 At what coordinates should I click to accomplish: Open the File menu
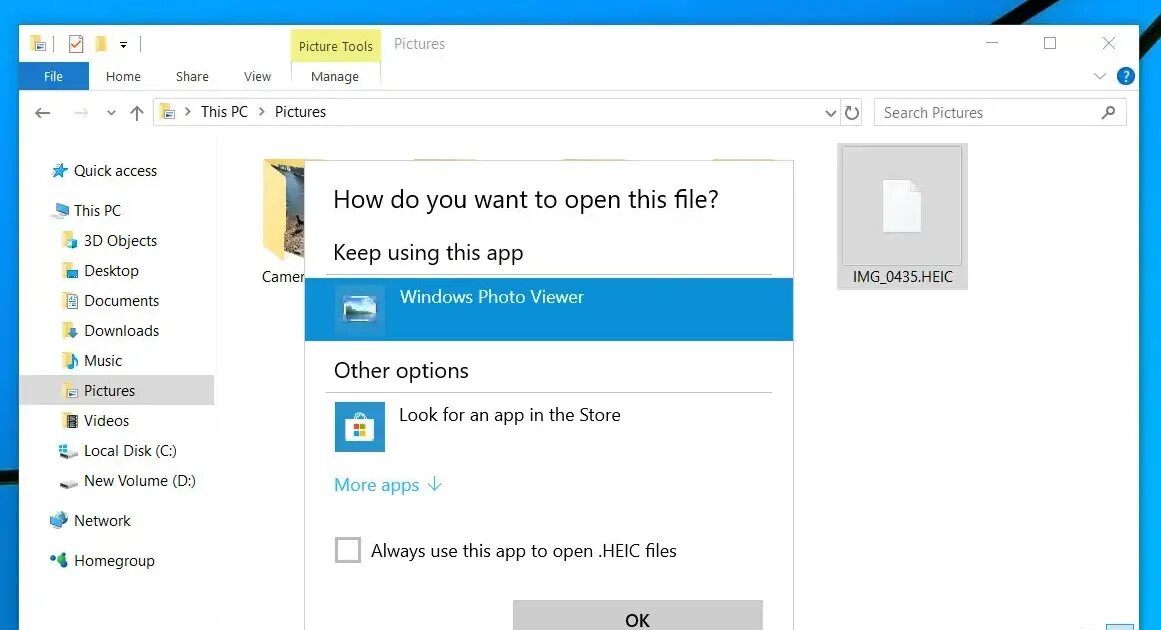point(54,76)
